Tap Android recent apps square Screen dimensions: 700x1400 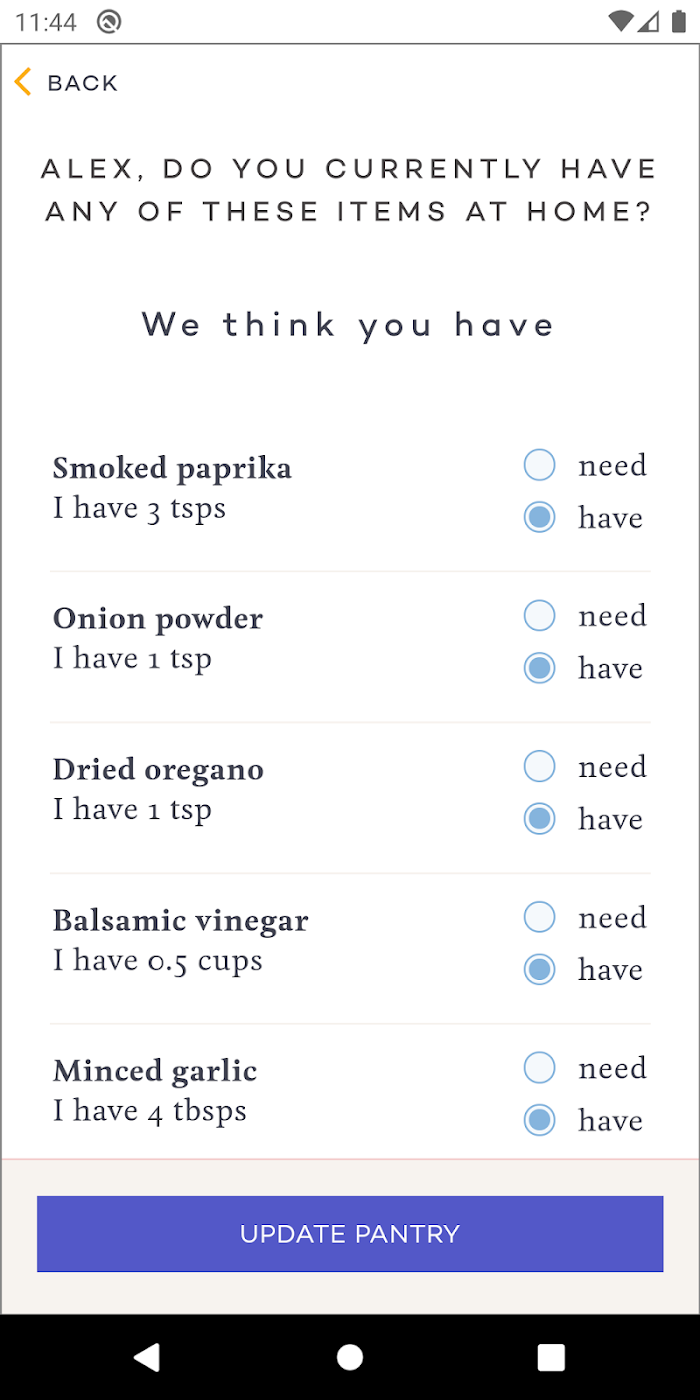[551, 1357]
